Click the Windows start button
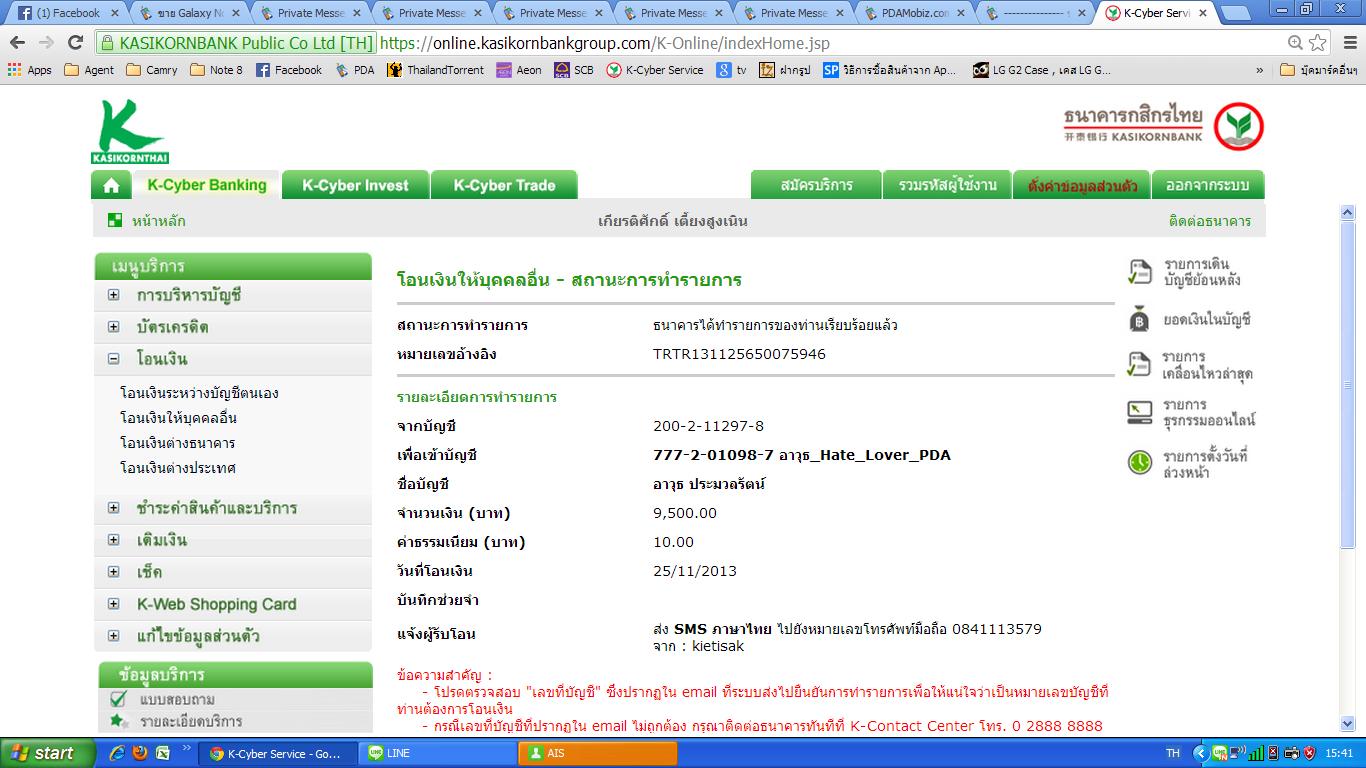The image size is (1366, 768). pyautogui.click(x=46, y=753)
